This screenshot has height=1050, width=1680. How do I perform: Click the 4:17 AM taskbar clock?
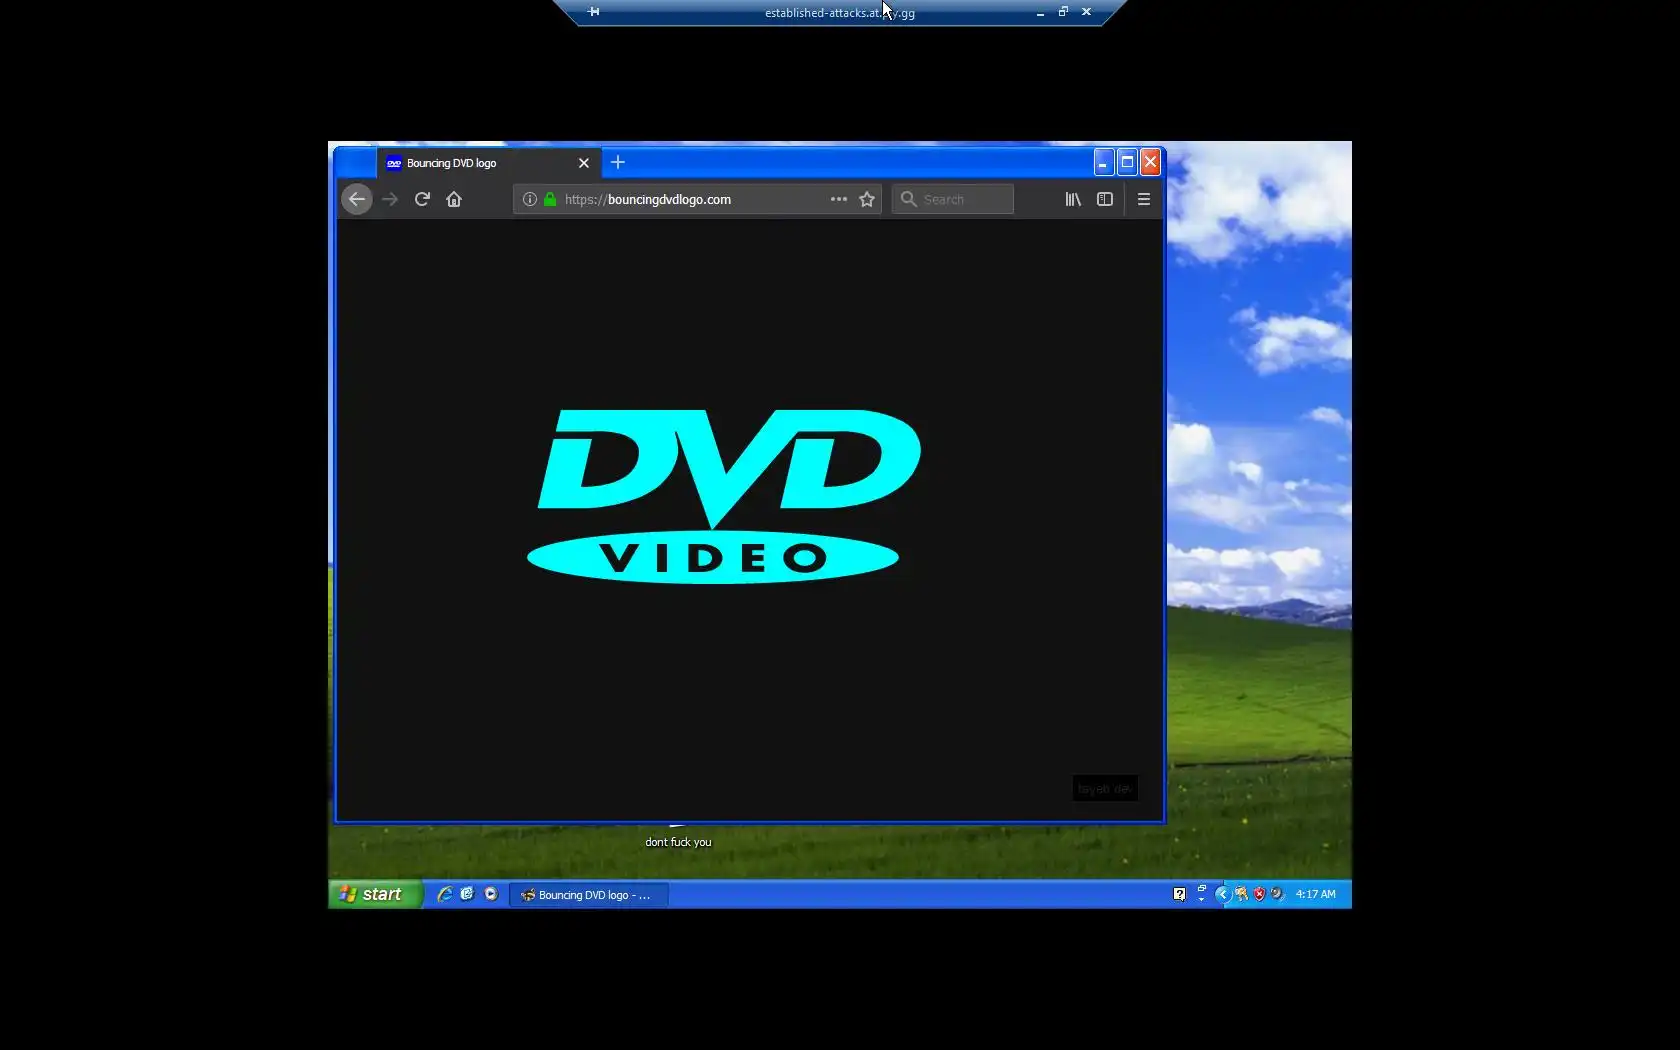(x=1315, y=894)
